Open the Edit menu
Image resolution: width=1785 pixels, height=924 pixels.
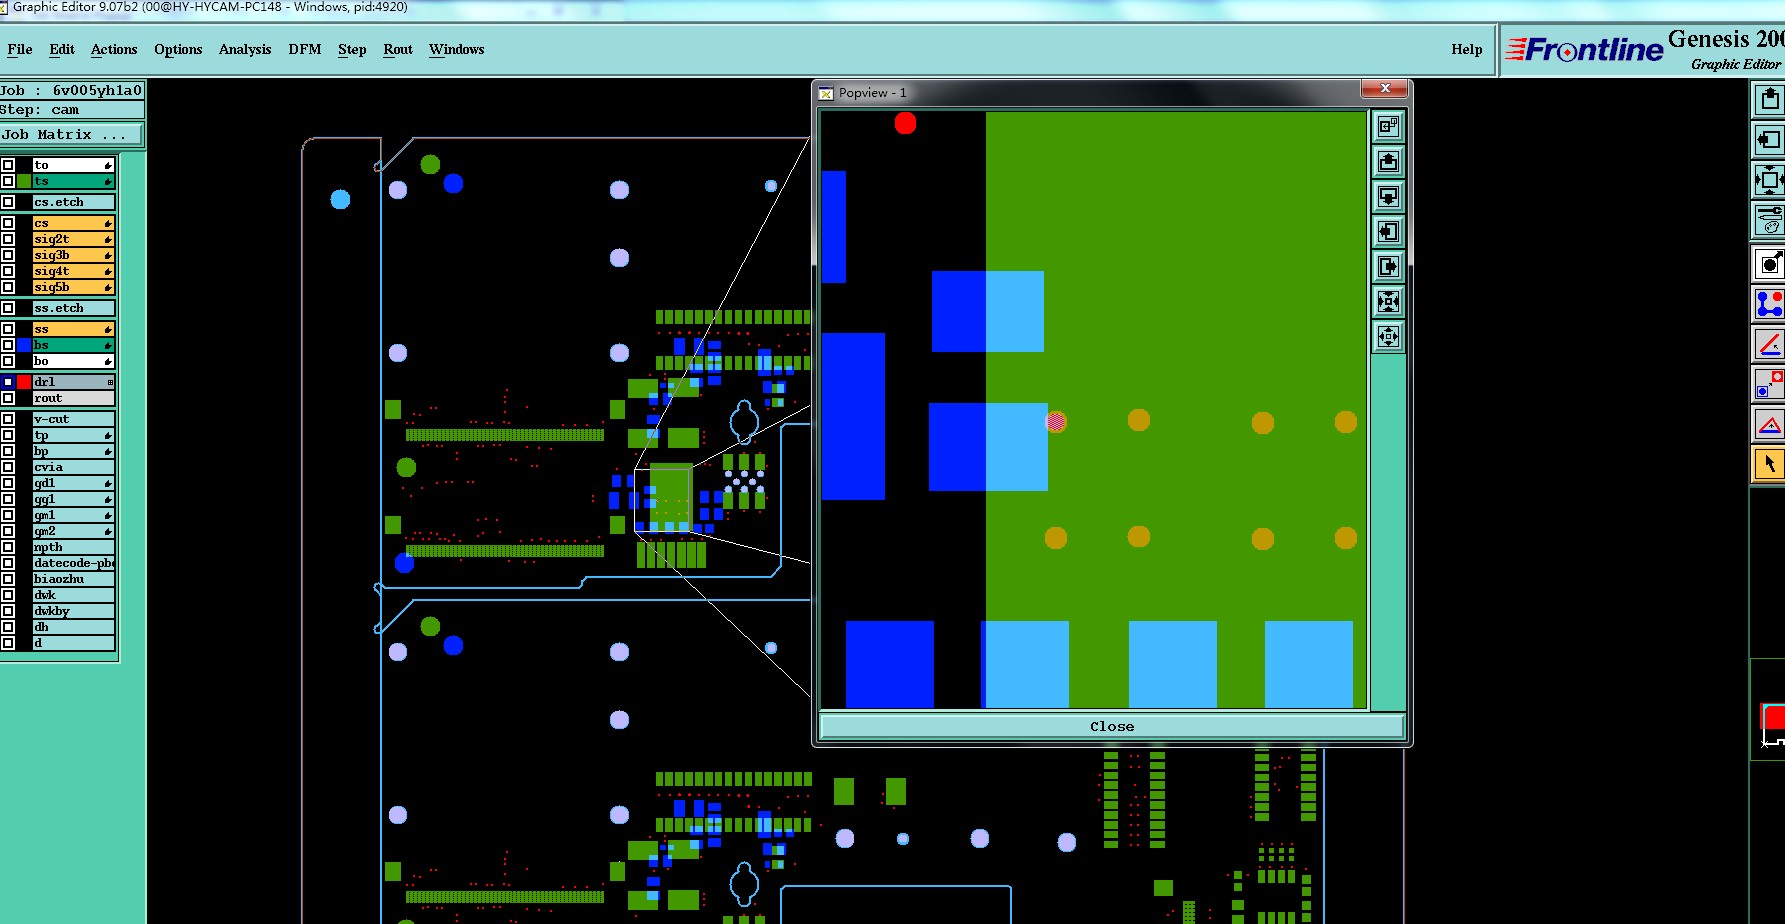pyautogui.click(x=62, y=49)
